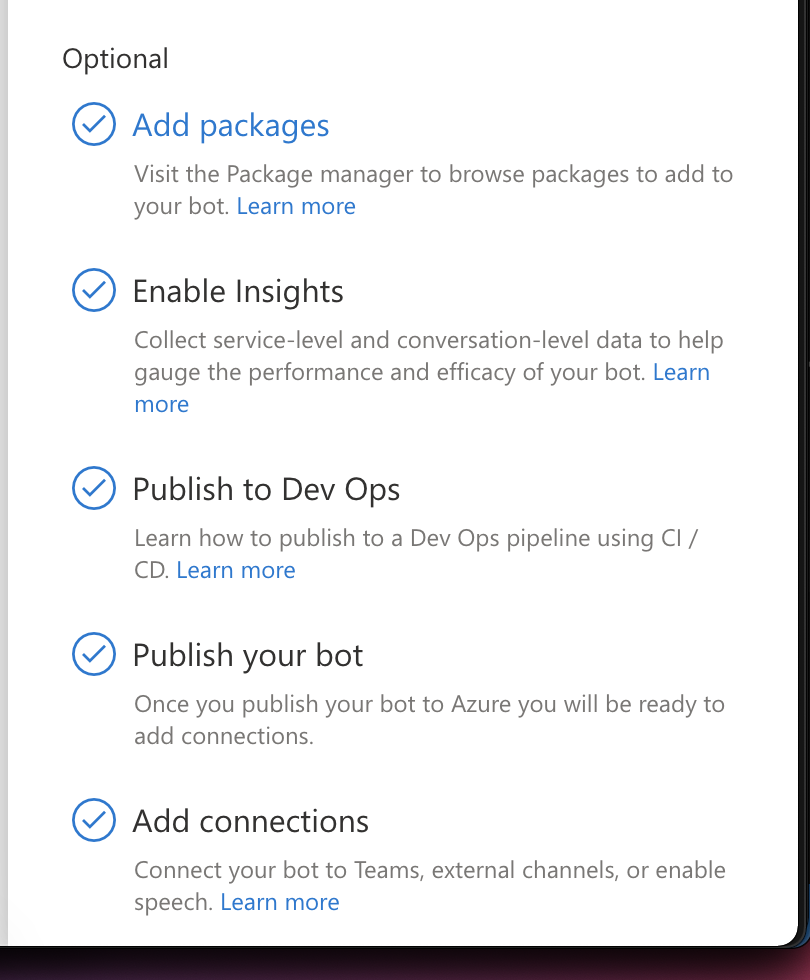This screenshot has width=810, height=980.
Task: Click the 'Visit the Package manager' description text
Action: coord(433,190)
